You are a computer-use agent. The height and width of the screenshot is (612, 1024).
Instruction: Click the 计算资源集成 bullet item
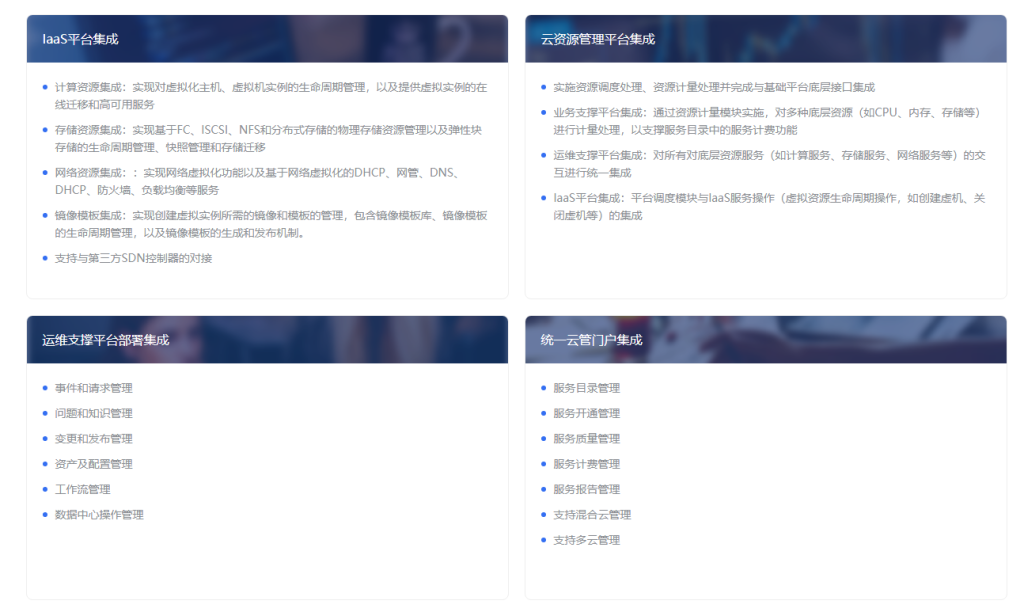[270, 95]
